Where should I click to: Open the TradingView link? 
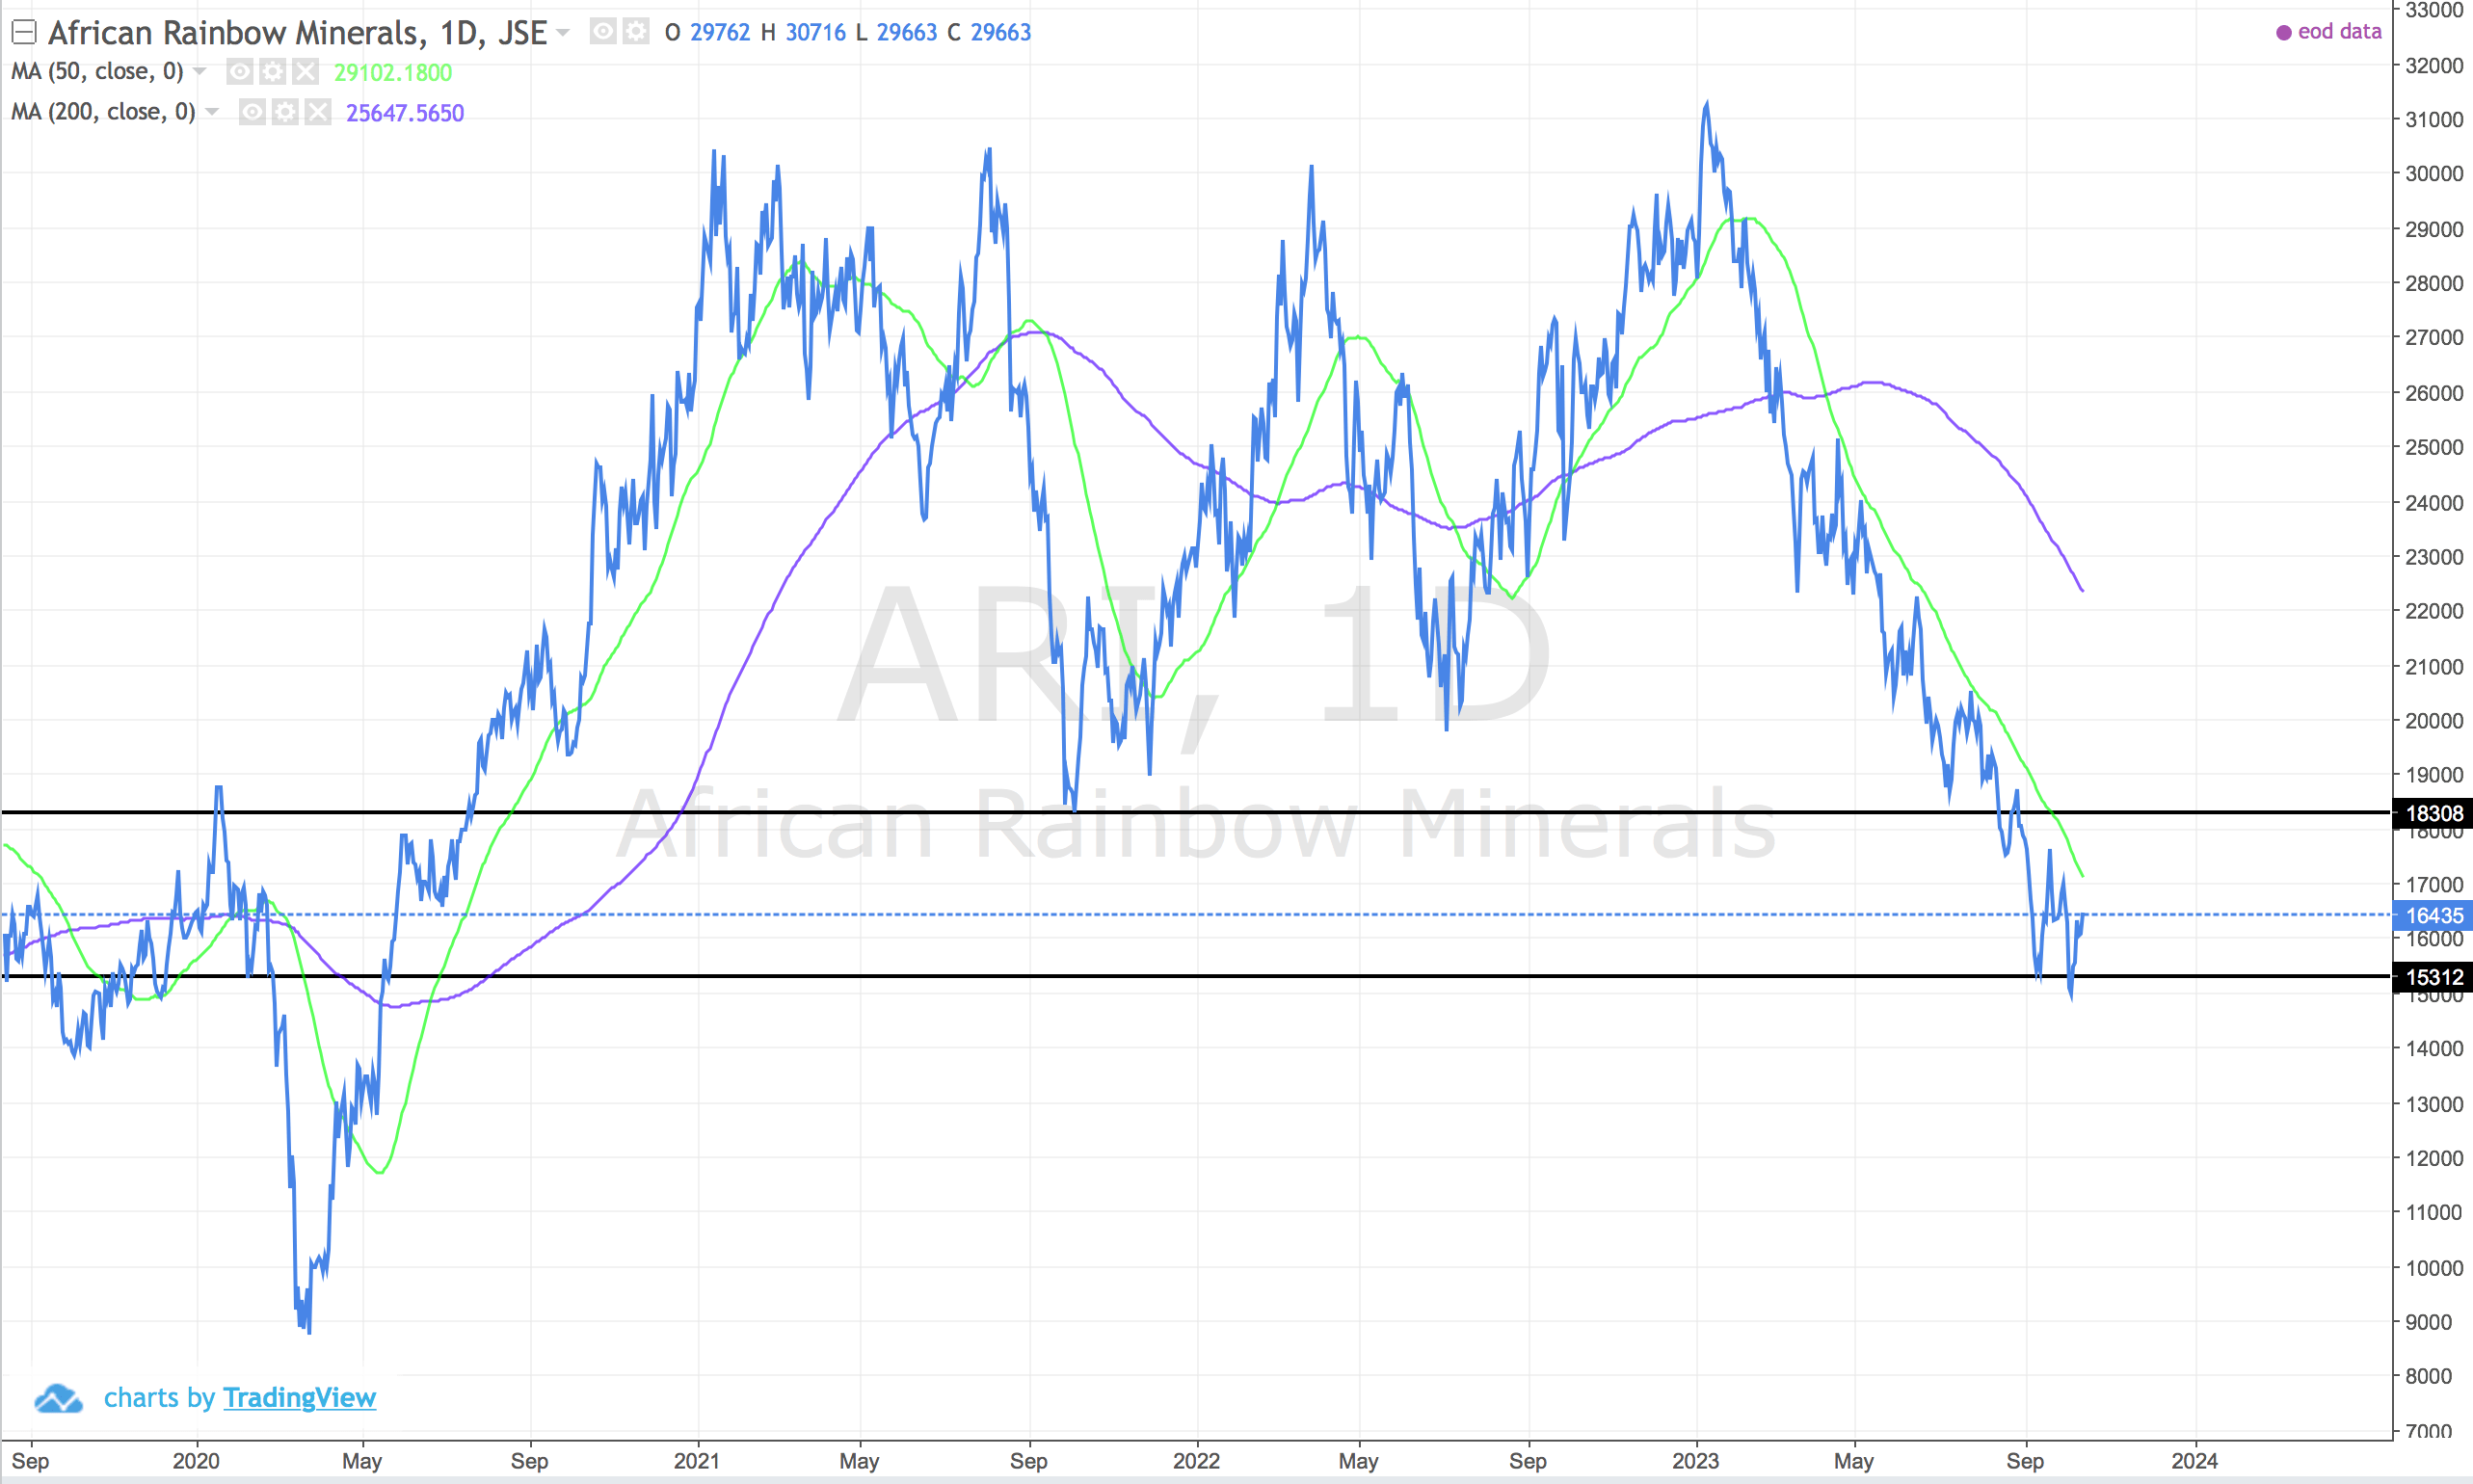[x=299, y=1397]
